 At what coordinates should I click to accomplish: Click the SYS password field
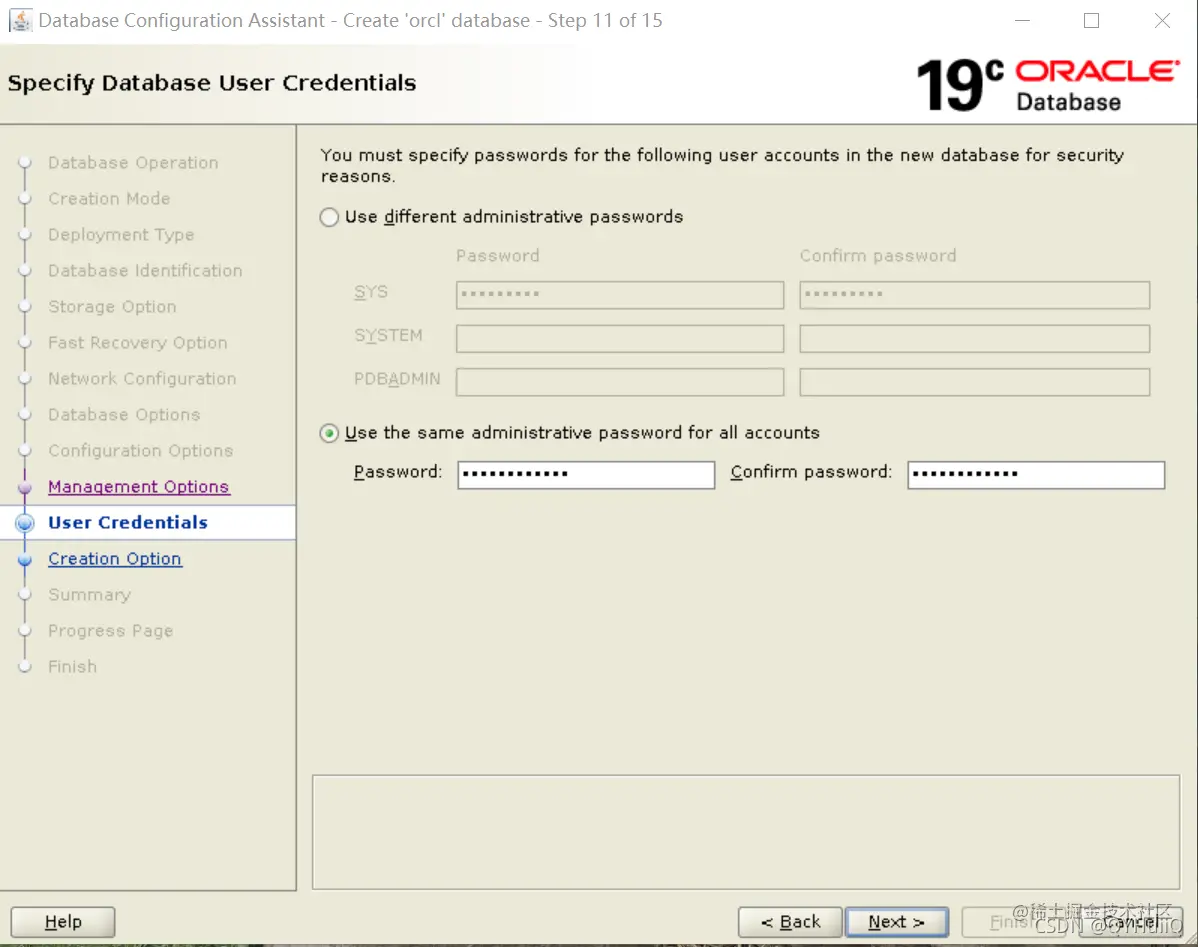tap(620, 295)
